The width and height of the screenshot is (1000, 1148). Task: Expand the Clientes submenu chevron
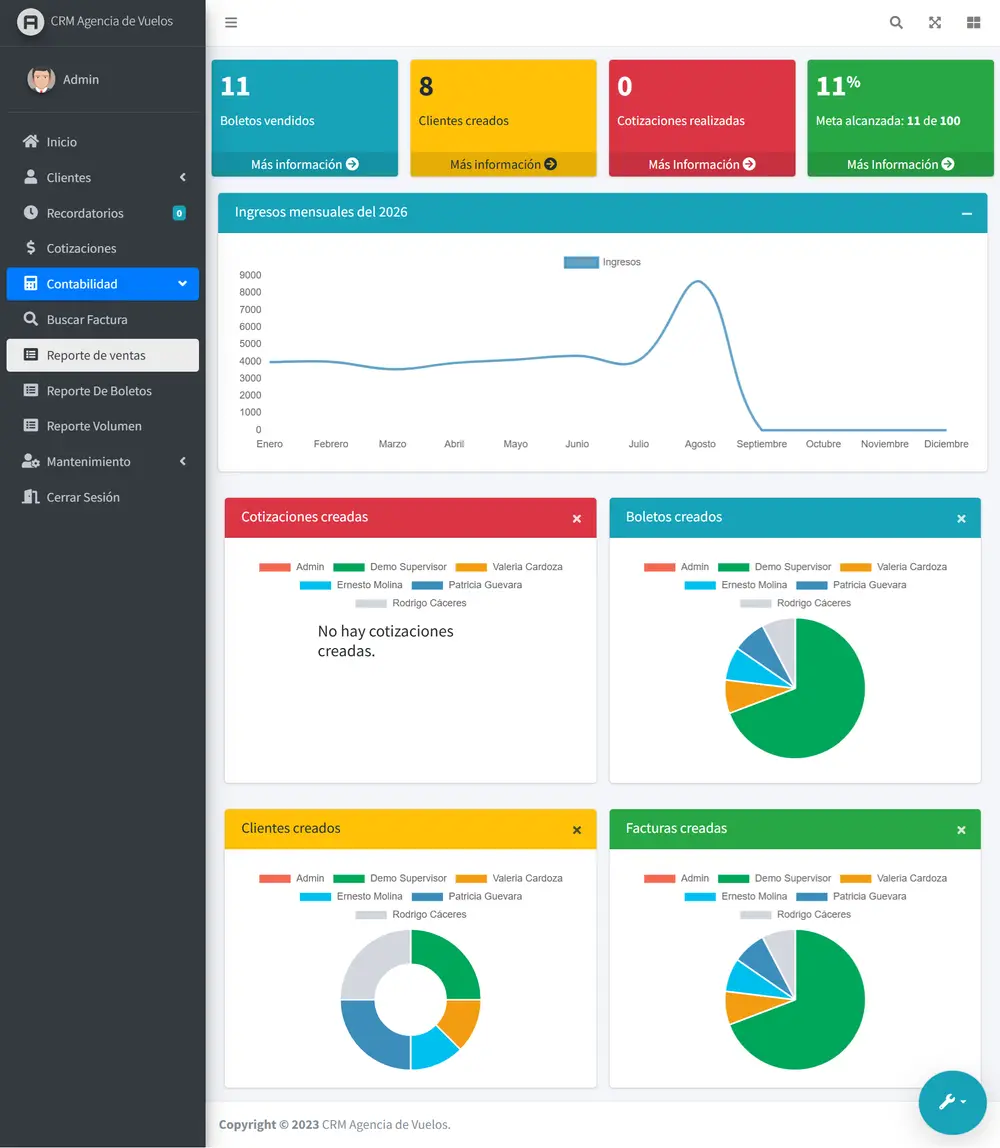point(183,177)
